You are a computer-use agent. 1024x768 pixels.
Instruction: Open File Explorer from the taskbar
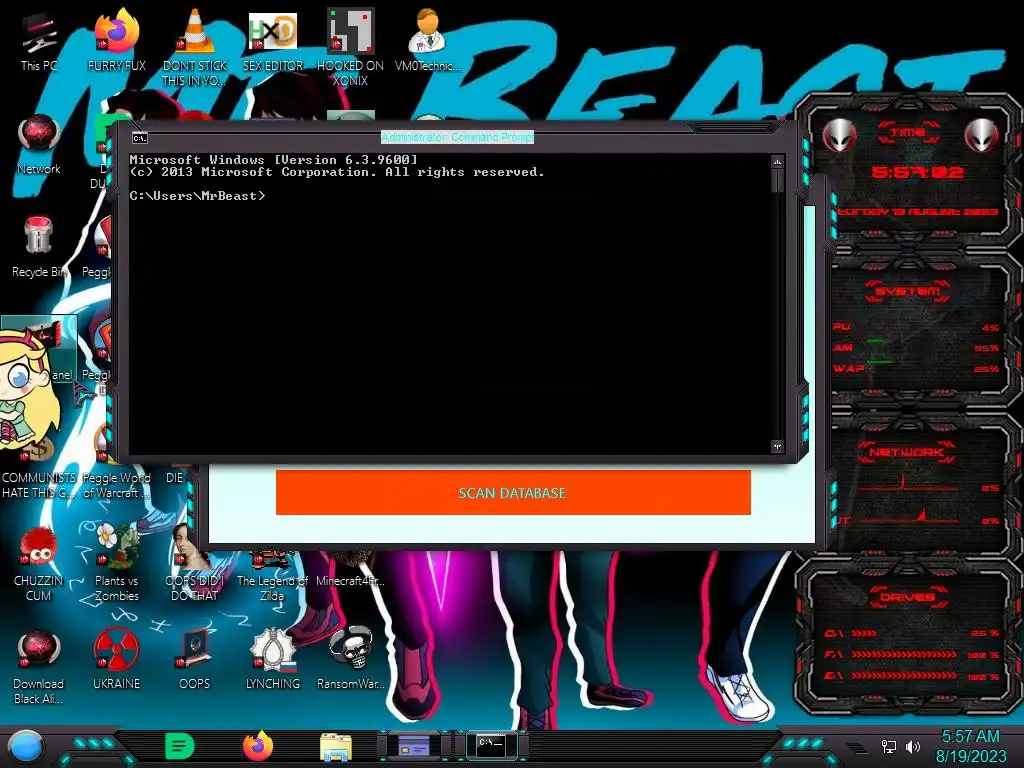click(336, 747)
